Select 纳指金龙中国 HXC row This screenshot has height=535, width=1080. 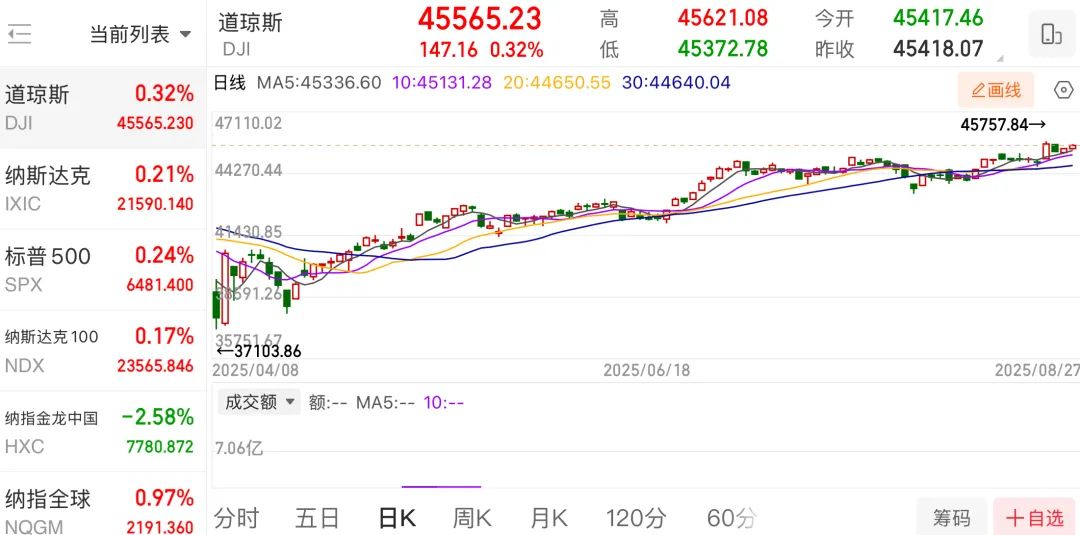point(103,431)
